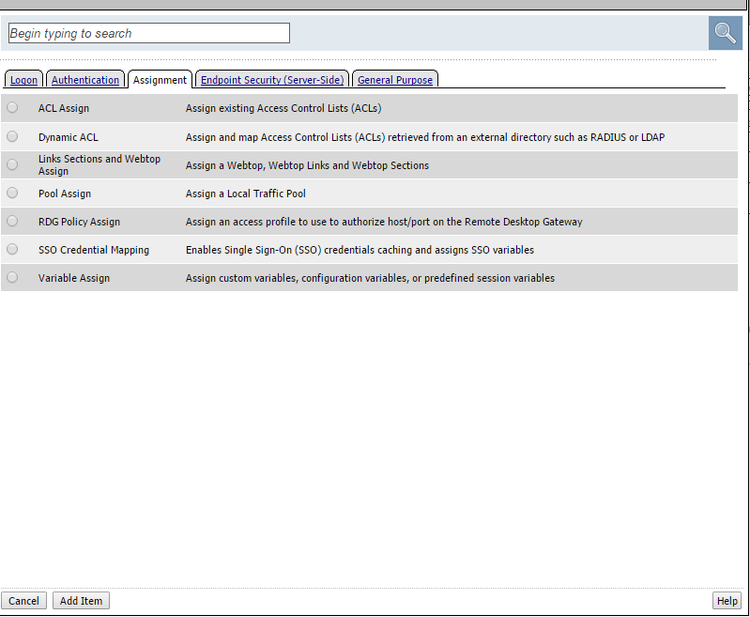Click the SSO Credential Mapping description text

(x=359, y=250)
